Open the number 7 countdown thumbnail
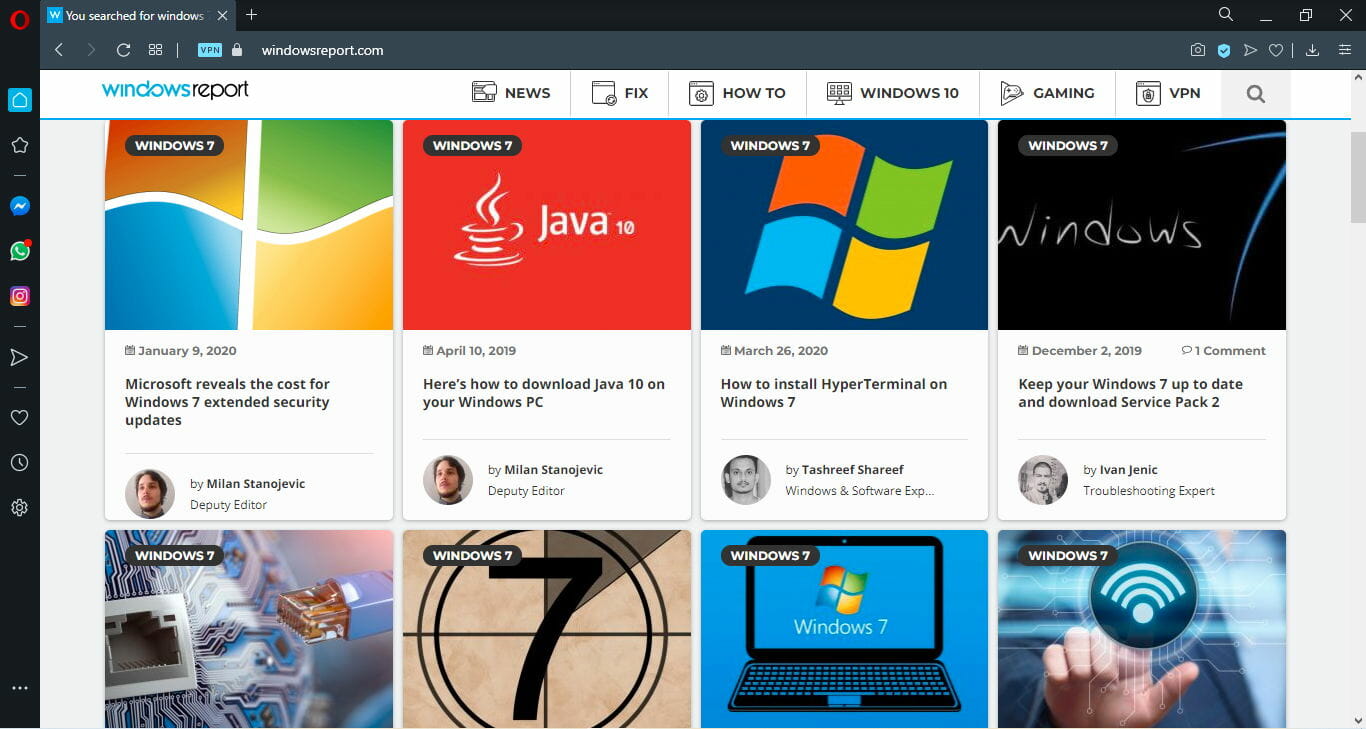Image resolution: width=1366 pixels, height=729 pixels. tap(547, 629)
